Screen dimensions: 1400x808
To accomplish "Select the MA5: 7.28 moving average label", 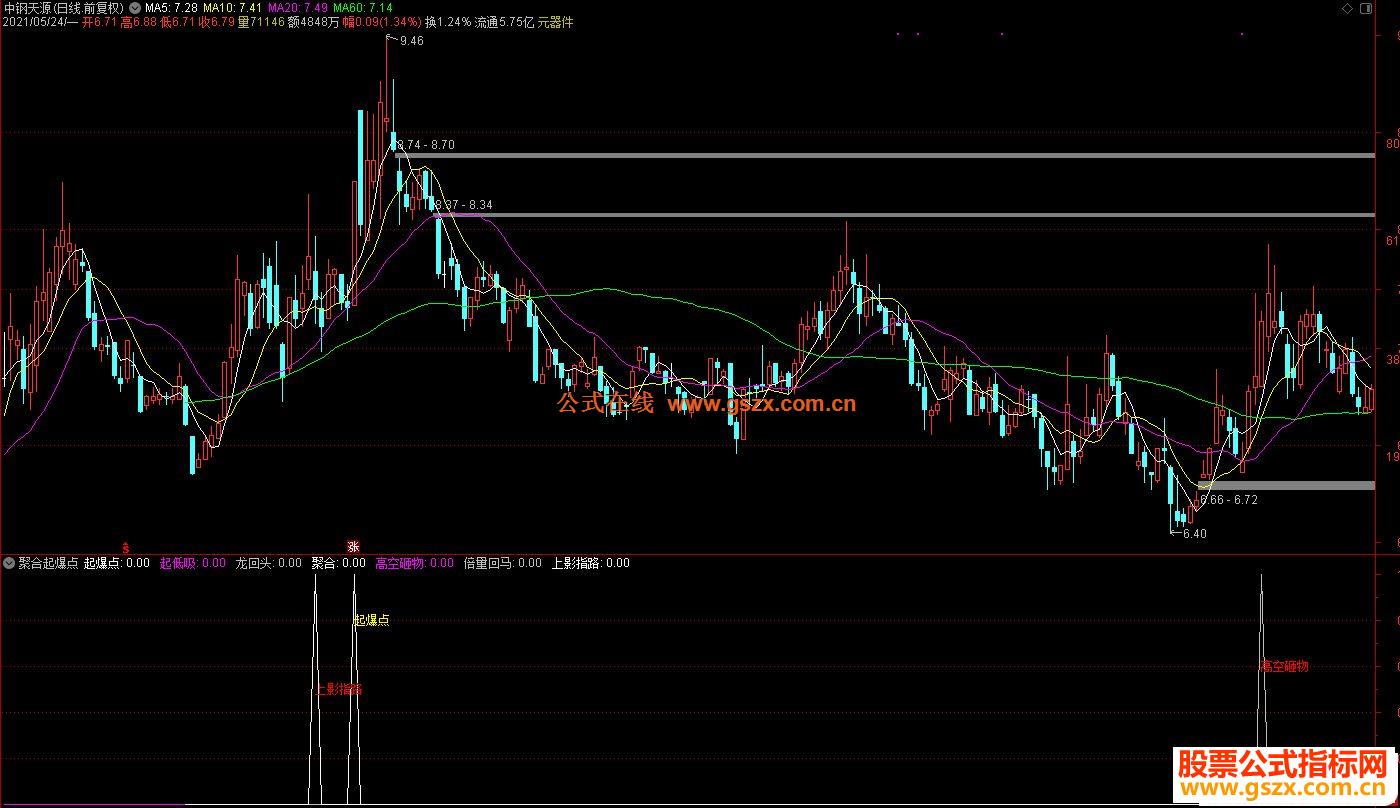I will click(171, 7).
